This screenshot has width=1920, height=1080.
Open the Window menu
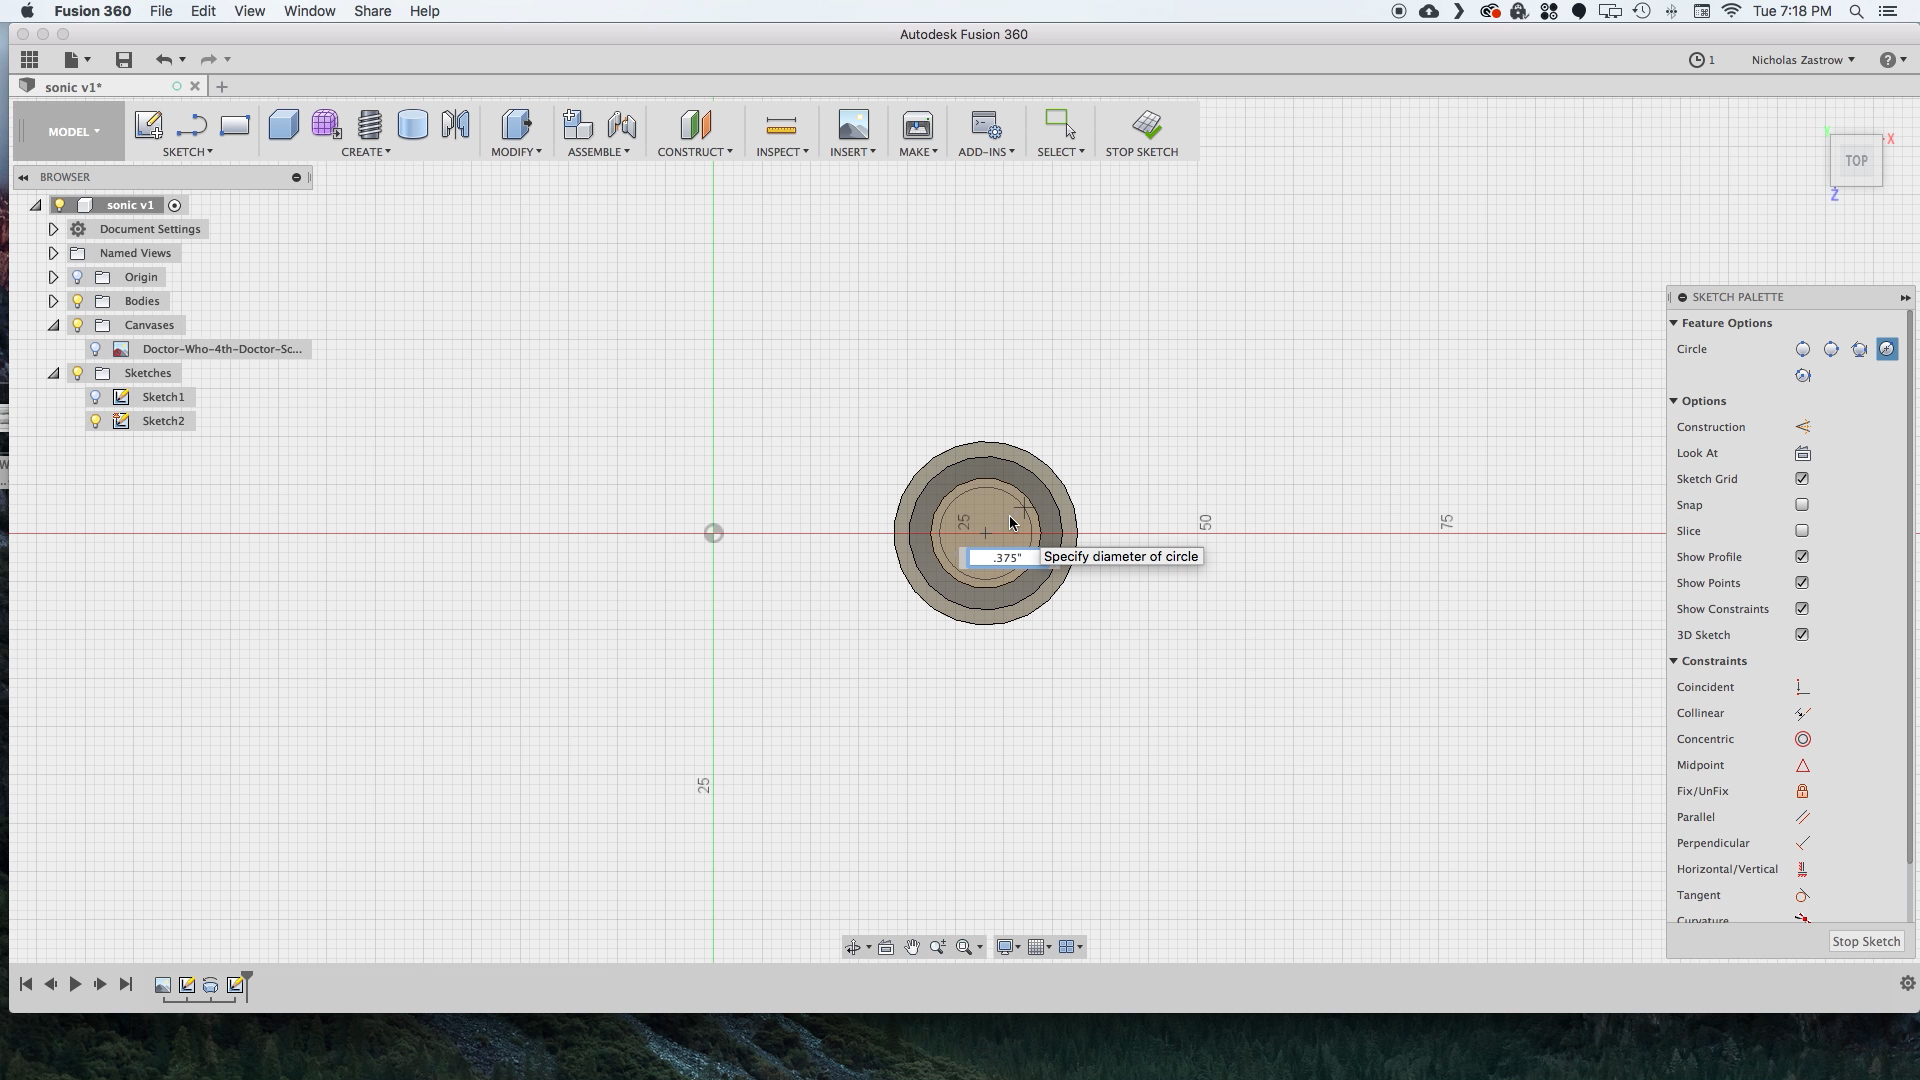coord(309,11)
